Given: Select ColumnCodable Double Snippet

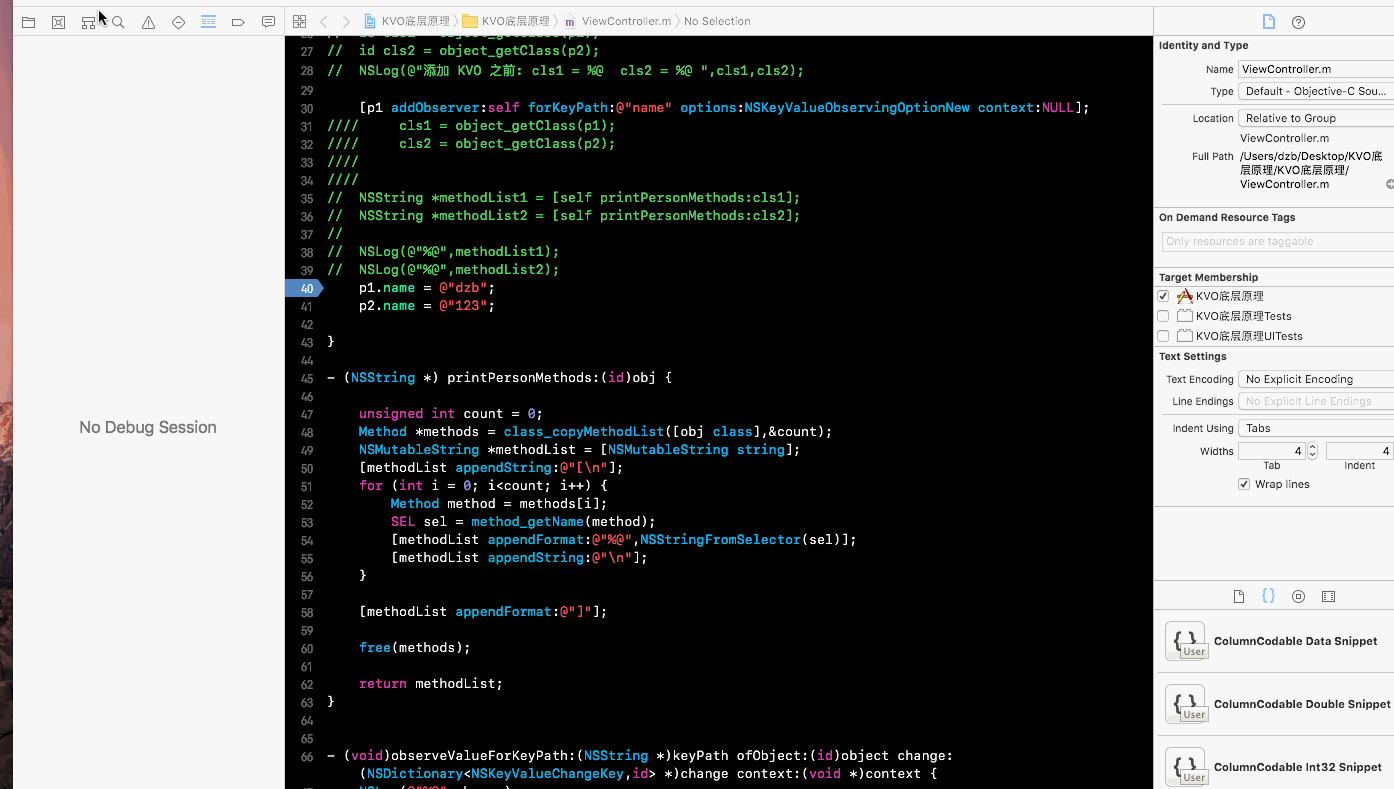Looking at the screenshot, I should click(x=1276, y=705).
